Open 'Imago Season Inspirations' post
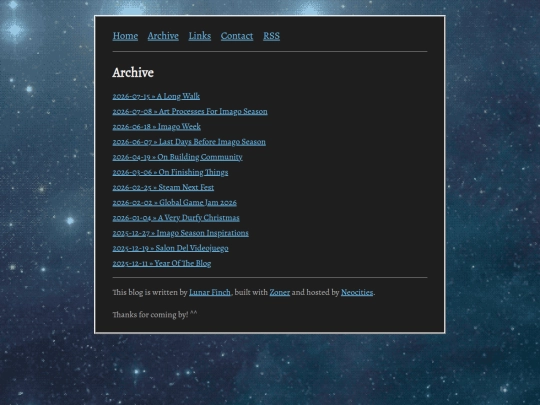 pos(180,233)
